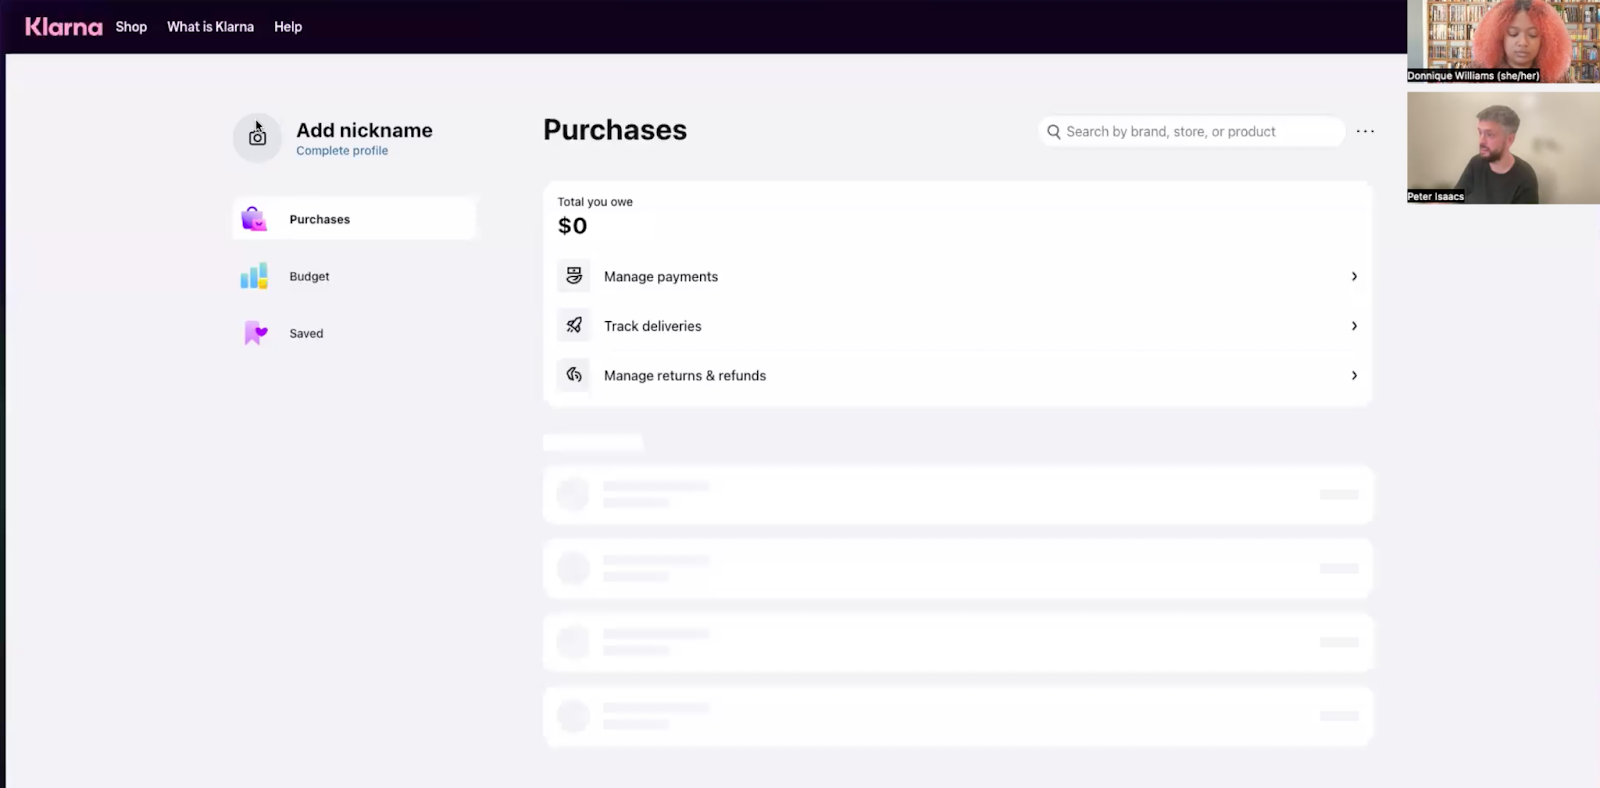Click the Add nickname heading

click(364, 130)
